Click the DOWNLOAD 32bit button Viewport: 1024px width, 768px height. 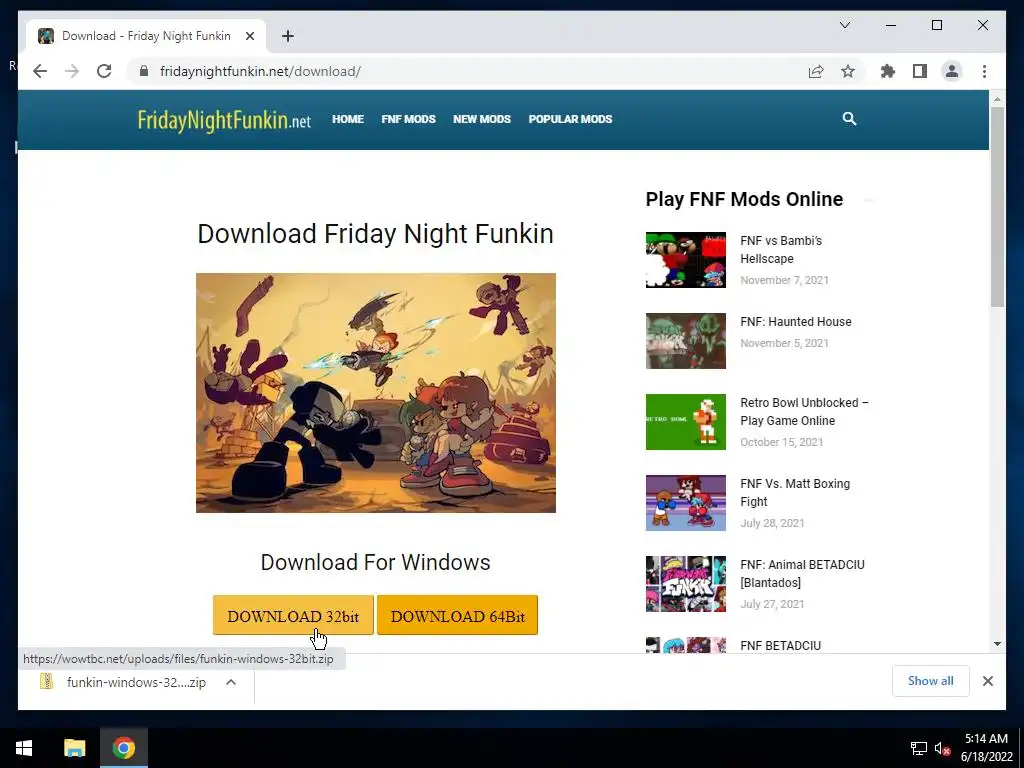tap(293, 615)
